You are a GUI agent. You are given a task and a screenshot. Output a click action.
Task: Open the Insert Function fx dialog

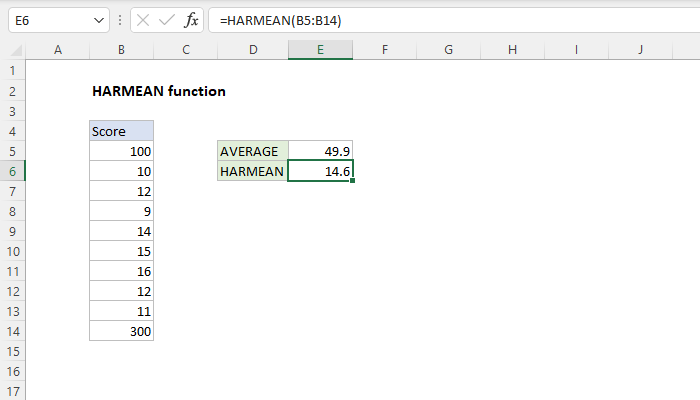[191, 20]
